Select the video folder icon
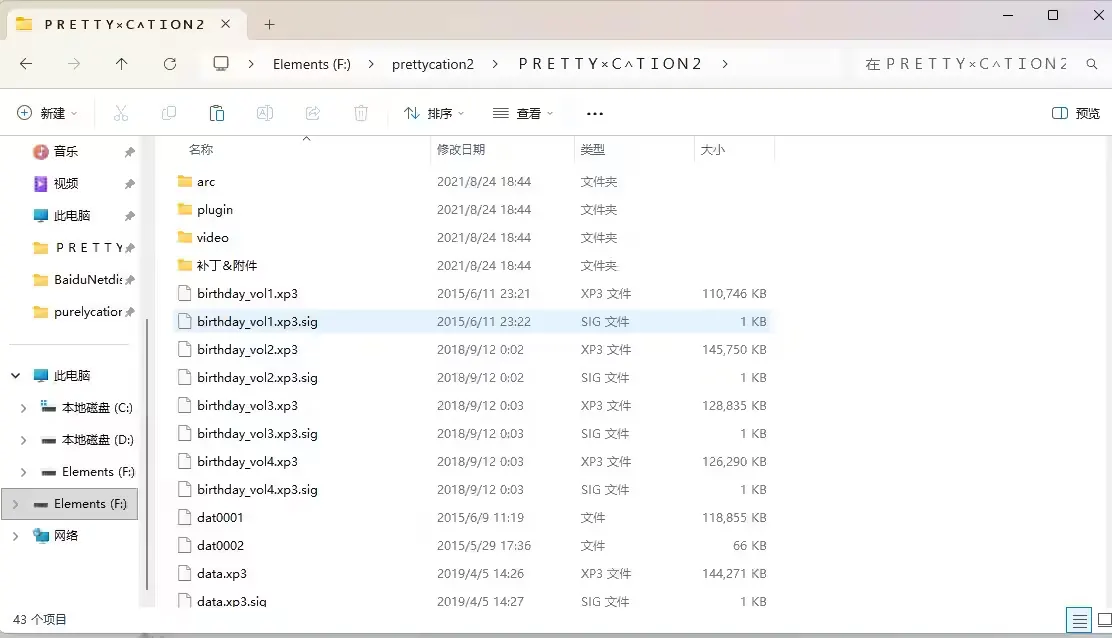This screenshot has height=638, width=1112. pos(185,237)
